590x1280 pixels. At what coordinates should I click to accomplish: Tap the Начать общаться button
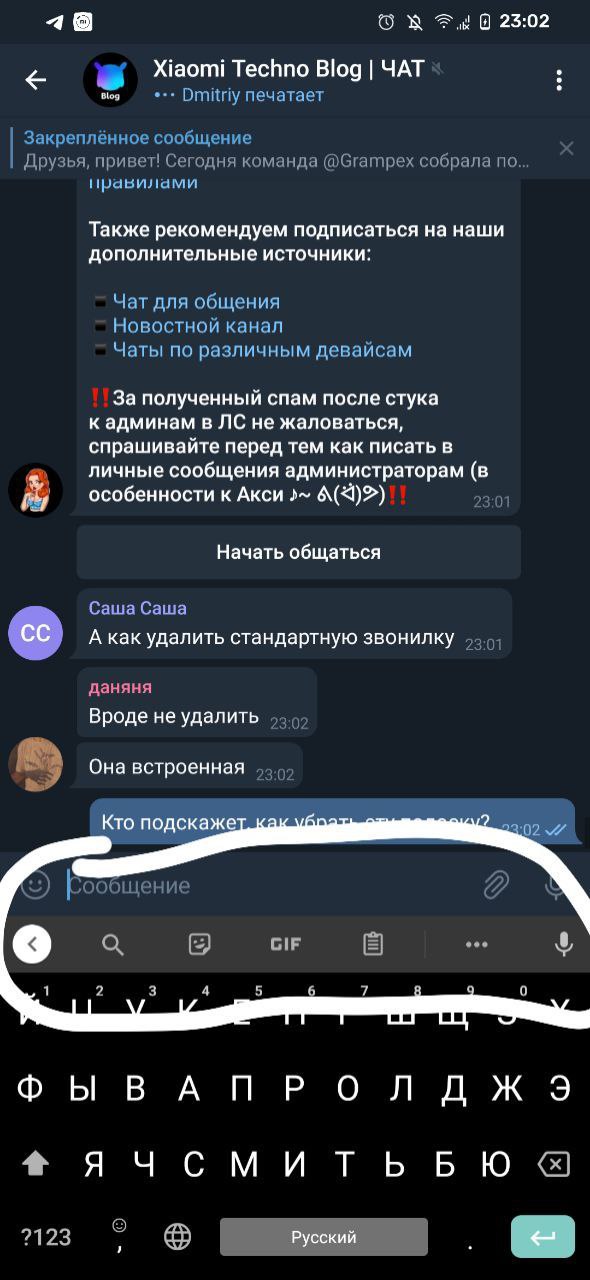coord(299,552)
